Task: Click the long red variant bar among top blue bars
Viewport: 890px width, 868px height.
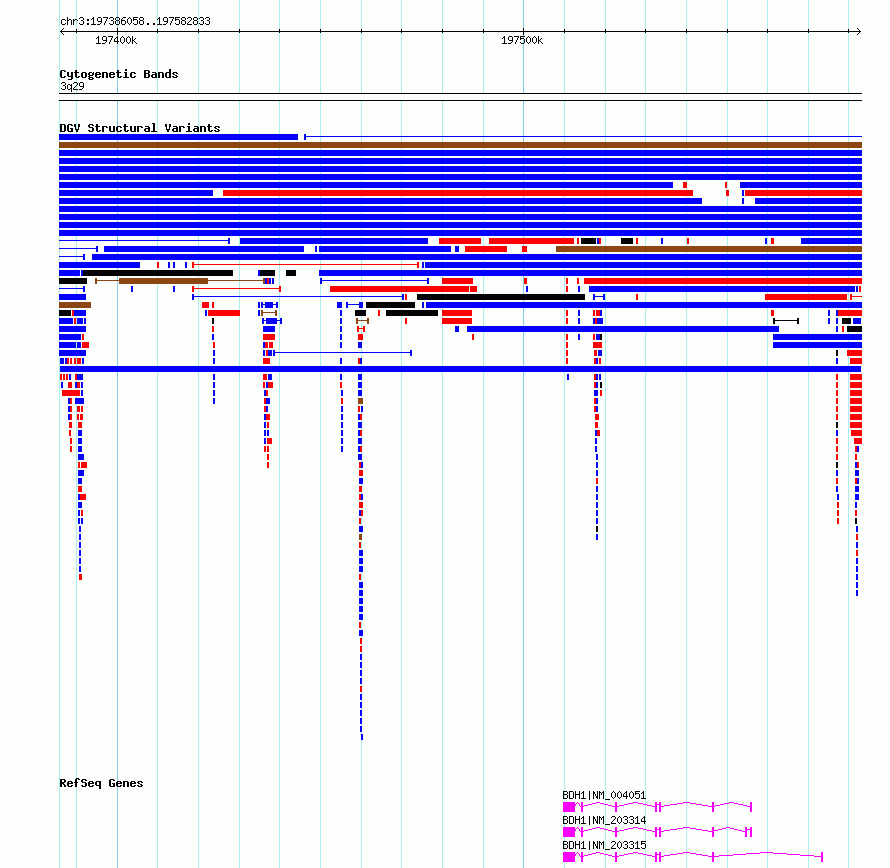Action: click(x=458, y=193)
